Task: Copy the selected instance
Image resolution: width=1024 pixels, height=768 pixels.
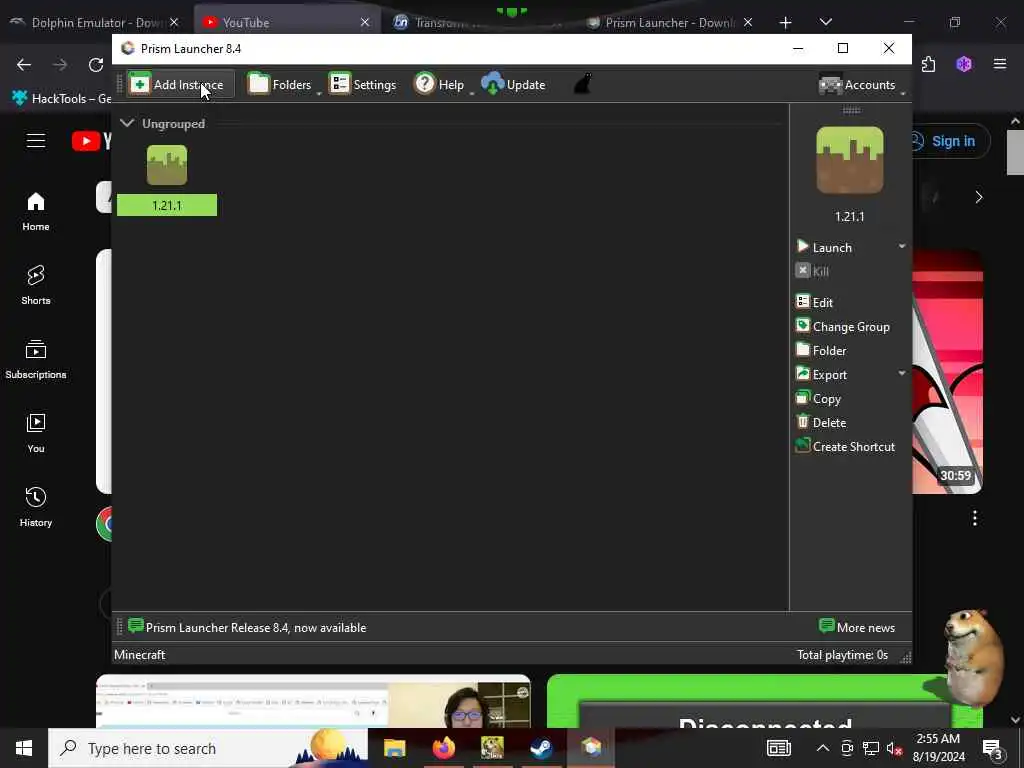Action: click(818, 398)
